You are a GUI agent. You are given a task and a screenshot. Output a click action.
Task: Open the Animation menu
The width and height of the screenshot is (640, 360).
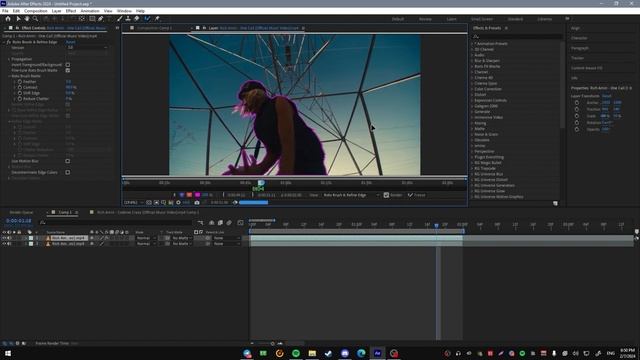(90, 11)
